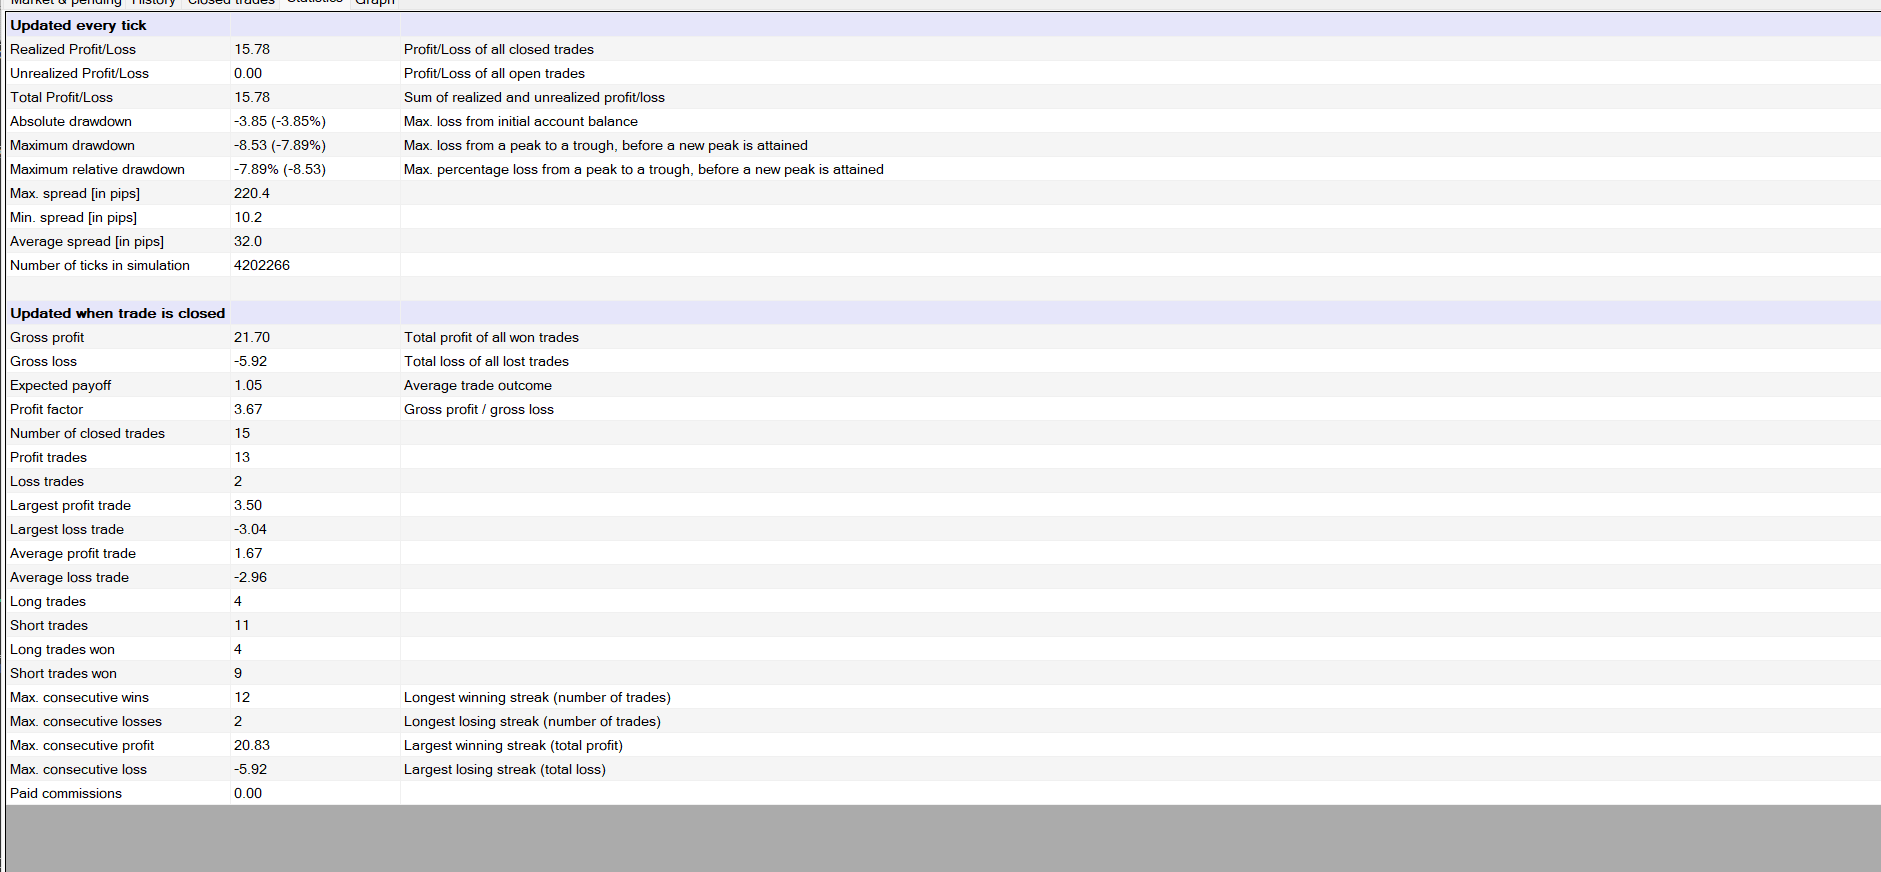Click the 'Gross profit / gross loss' description
Viewport: 1881px width, 872px height.
[479, 409]
